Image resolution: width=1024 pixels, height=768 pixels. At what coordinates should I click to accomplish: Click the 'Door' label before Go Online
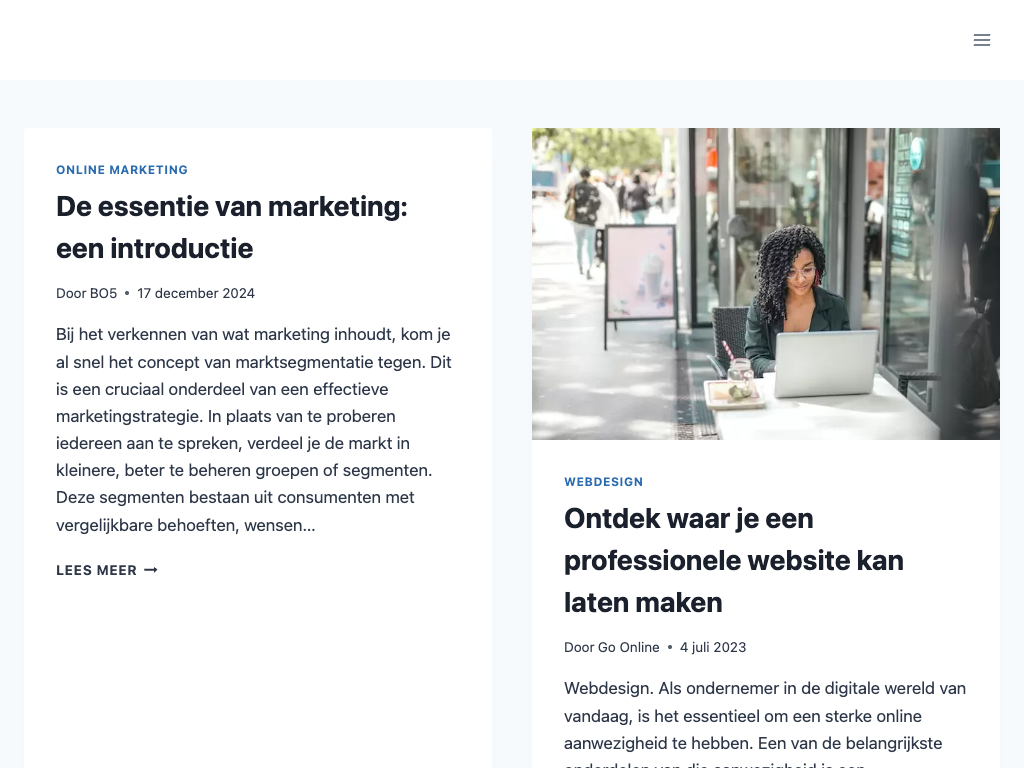tap(579, 647)
